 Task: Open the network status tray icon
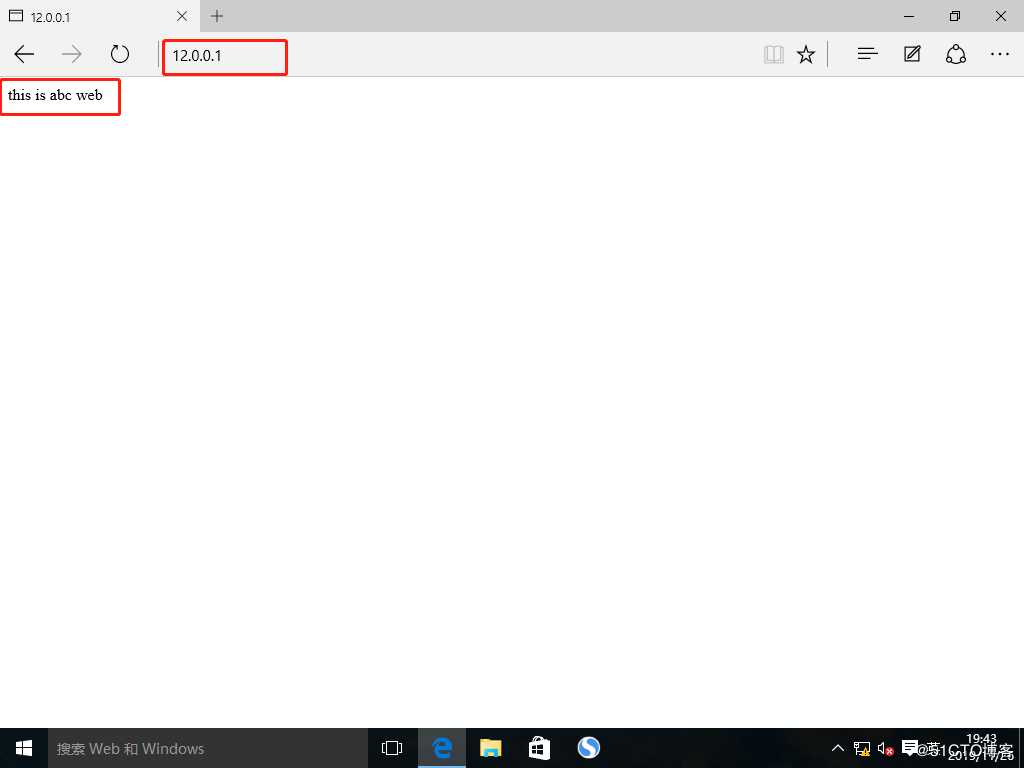point(862,748)
